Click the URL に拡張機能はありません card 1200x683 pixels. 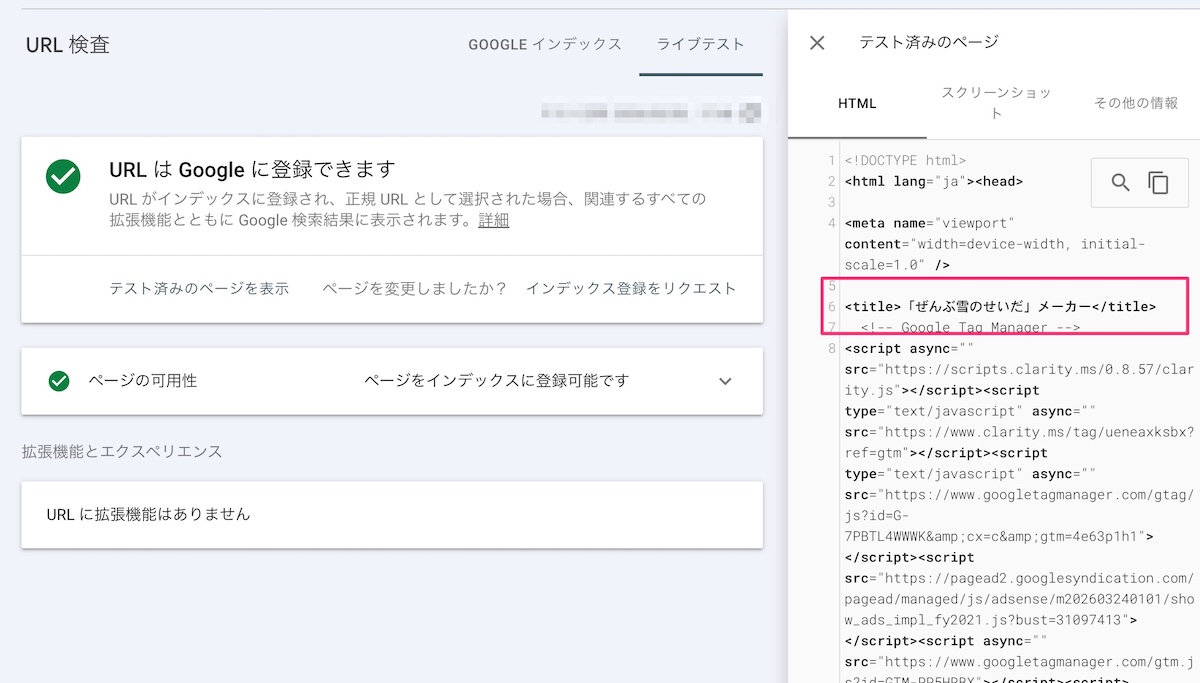[391, 514]
